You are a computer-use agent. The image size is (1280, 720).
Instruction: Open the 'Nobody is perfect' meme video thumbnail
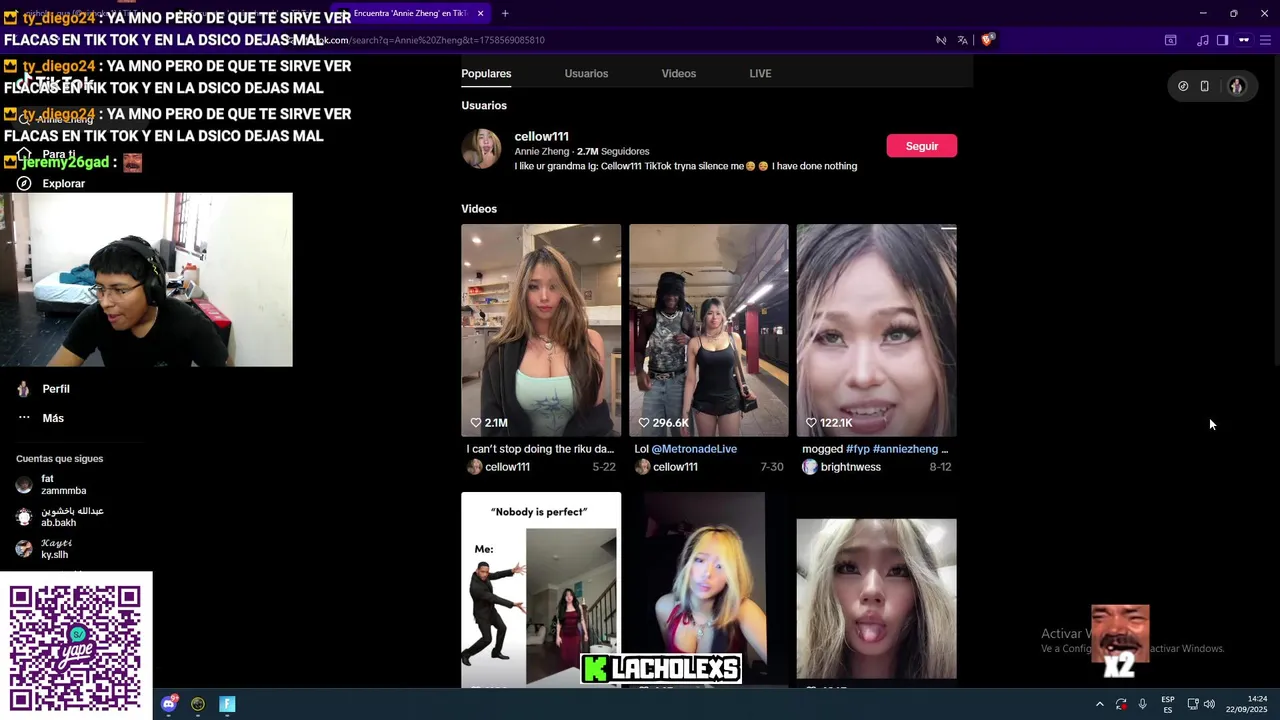coord(541,589)
